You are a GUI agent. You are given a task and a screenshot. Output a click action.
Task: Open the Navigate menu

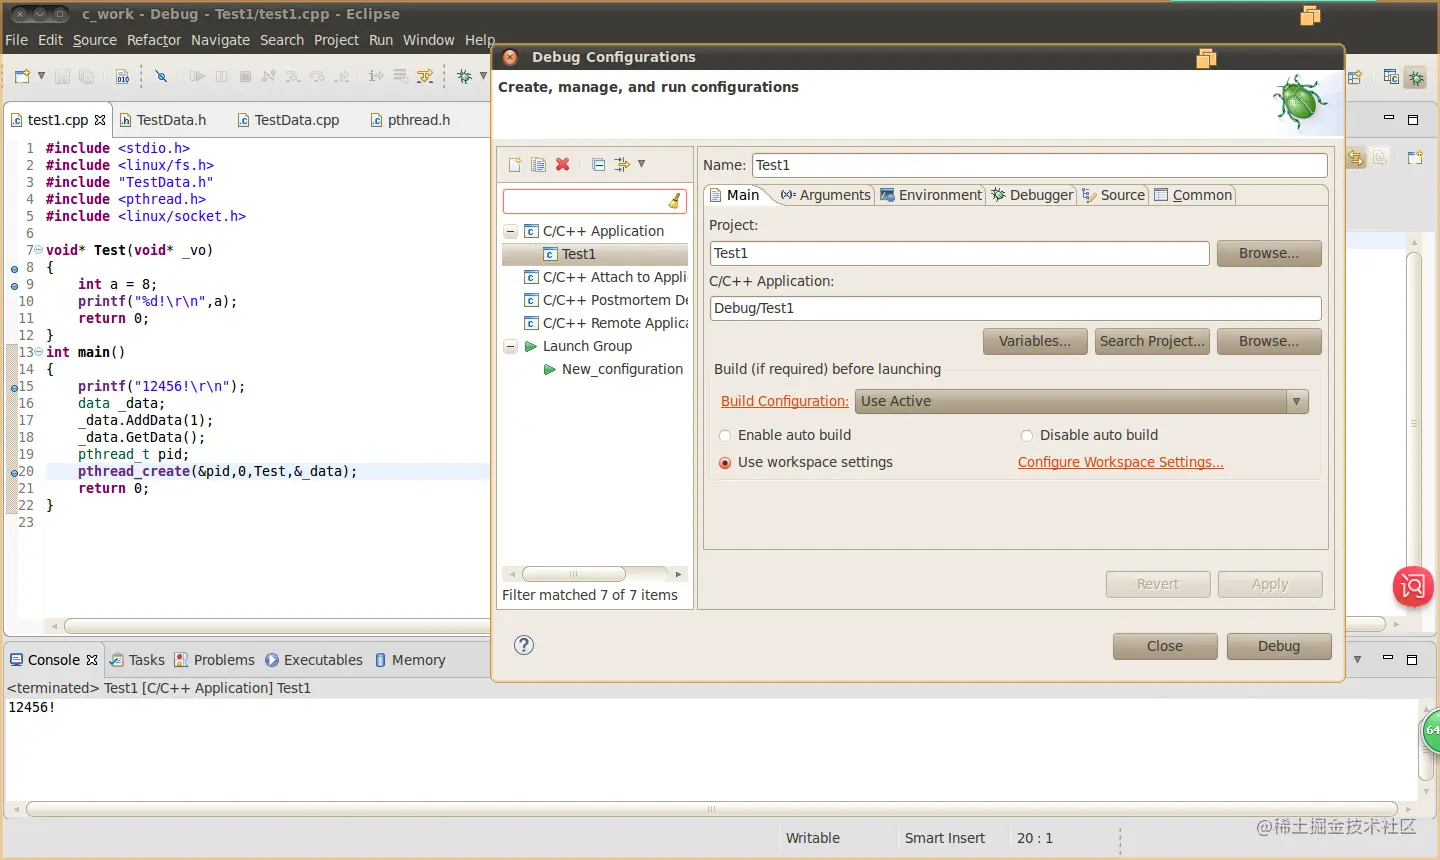coord(220,40)
